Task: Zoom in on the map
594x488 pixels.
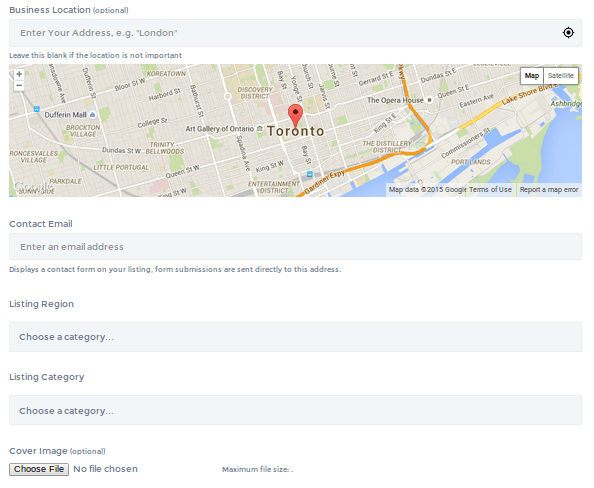Action: pos(19,74)
